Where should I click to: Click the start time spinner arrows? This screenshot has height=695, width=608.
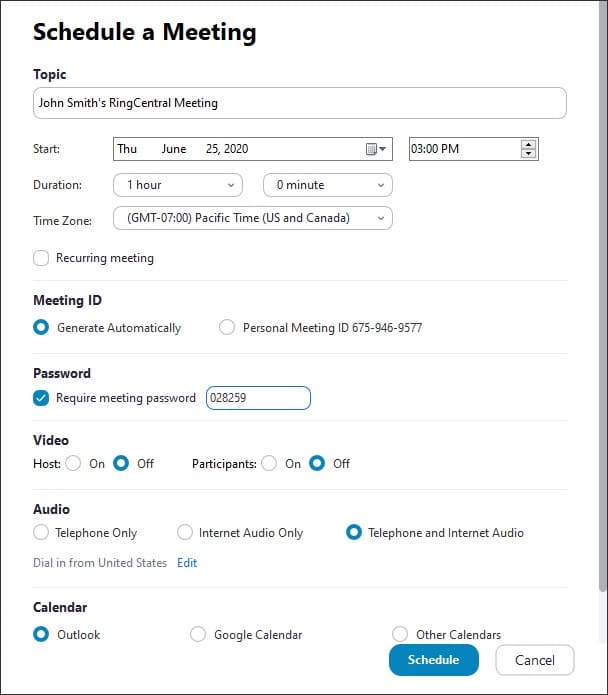pyautogui.click(x=529, y=149)
